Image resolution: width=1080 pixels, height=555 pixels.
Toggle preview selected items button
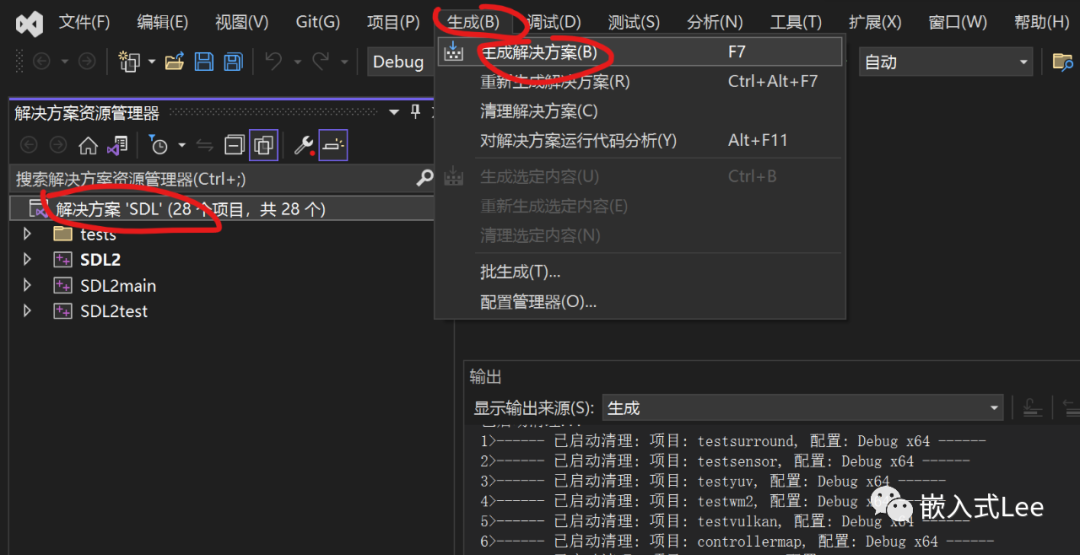click(x=333, y=145)
